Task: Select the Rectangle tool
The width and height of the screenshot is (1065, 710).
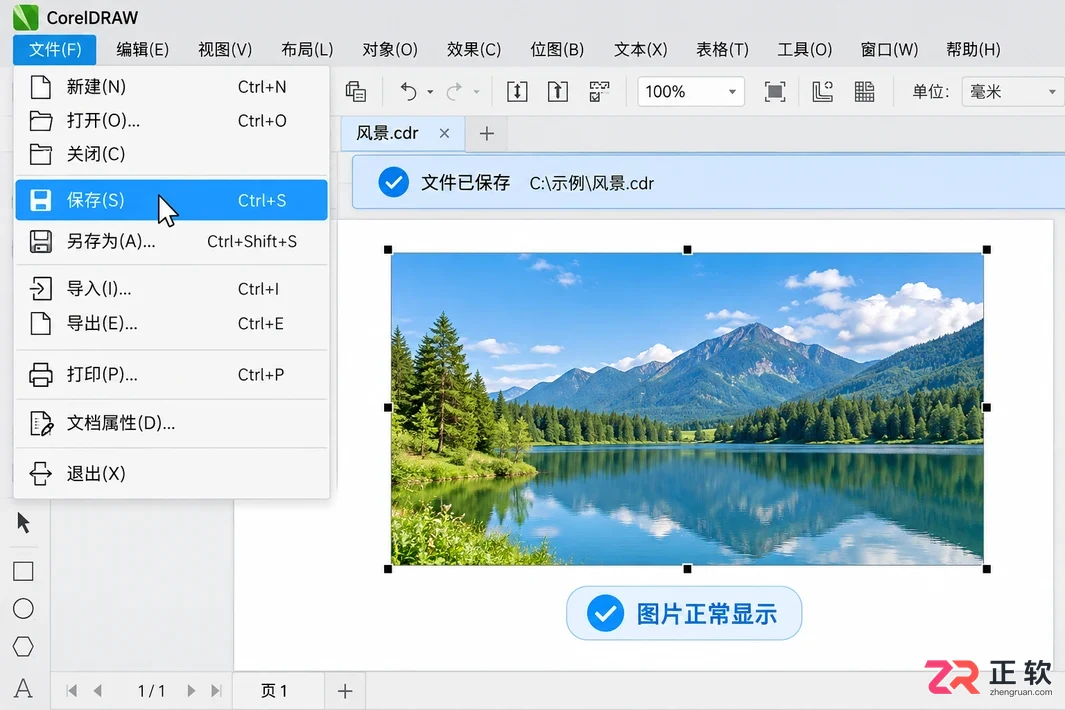Action: point(23,571)
